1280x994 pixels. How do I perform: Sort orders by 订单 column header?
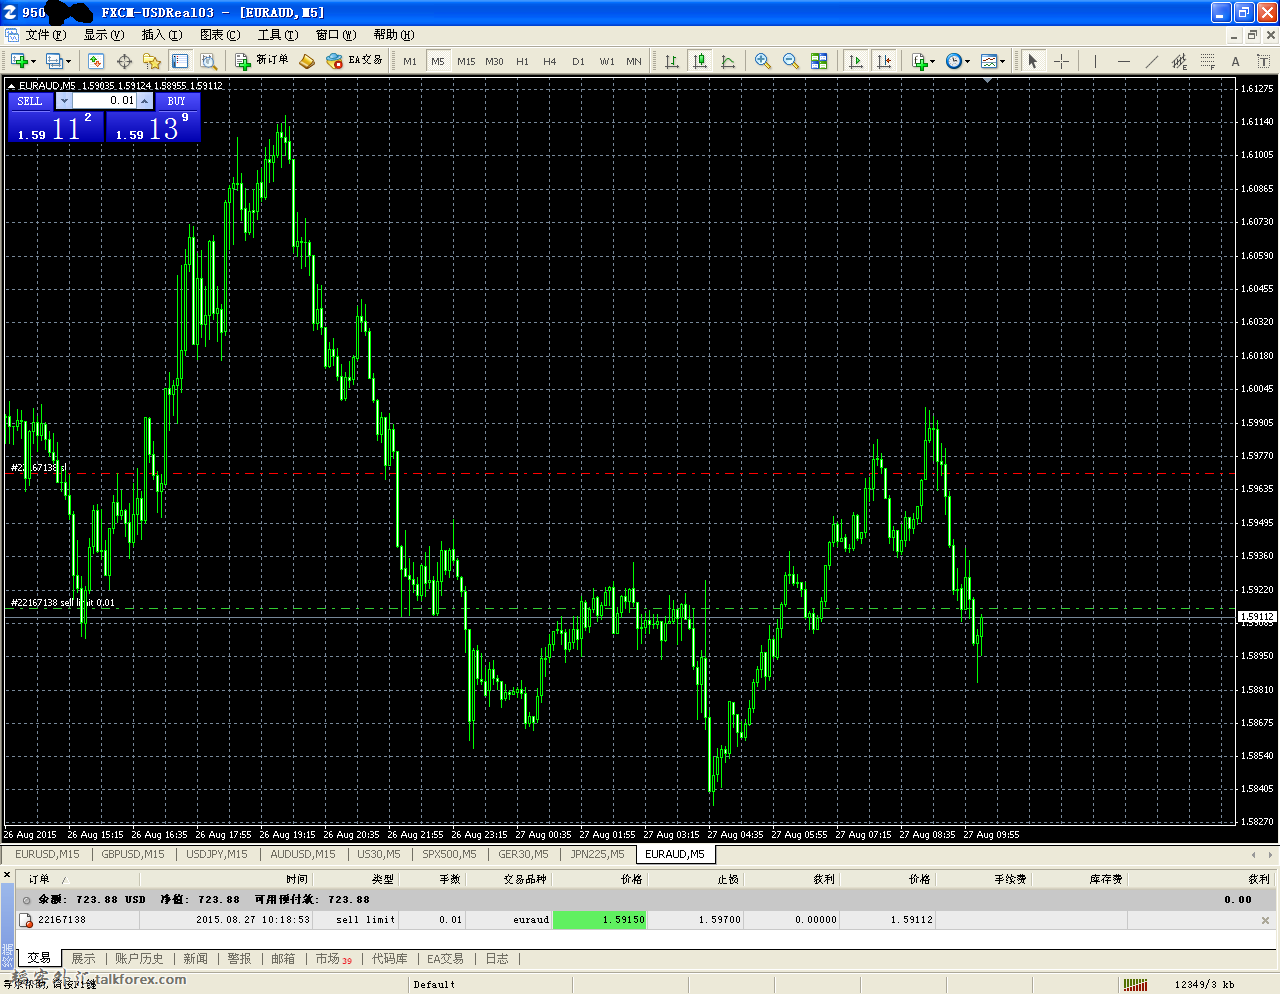pyautogui.click(x=40, y=879)
